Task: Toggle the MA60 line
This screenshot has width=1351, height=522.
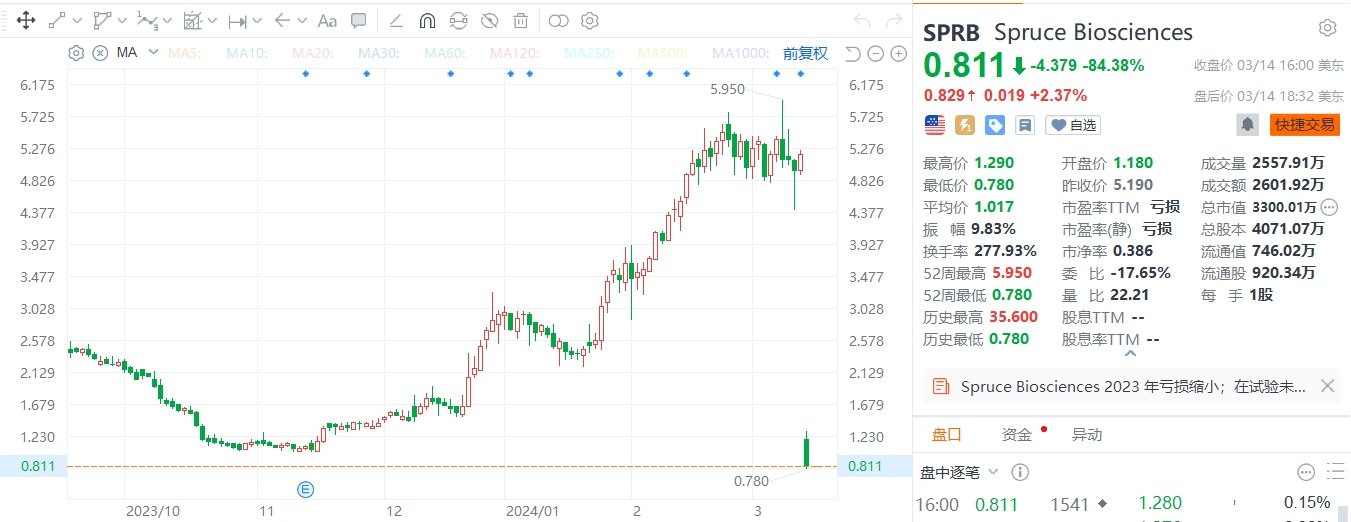Action: (446, 53)
